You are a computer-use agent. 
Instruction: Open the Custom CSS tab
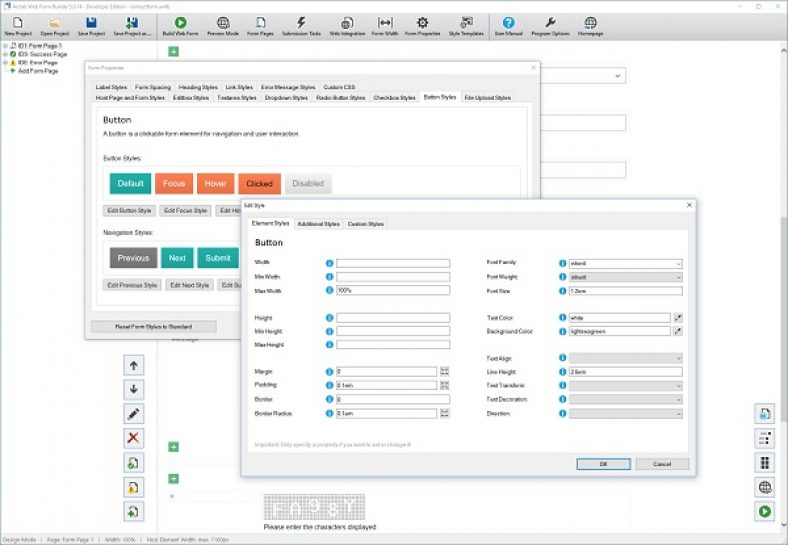pos(339,87)
